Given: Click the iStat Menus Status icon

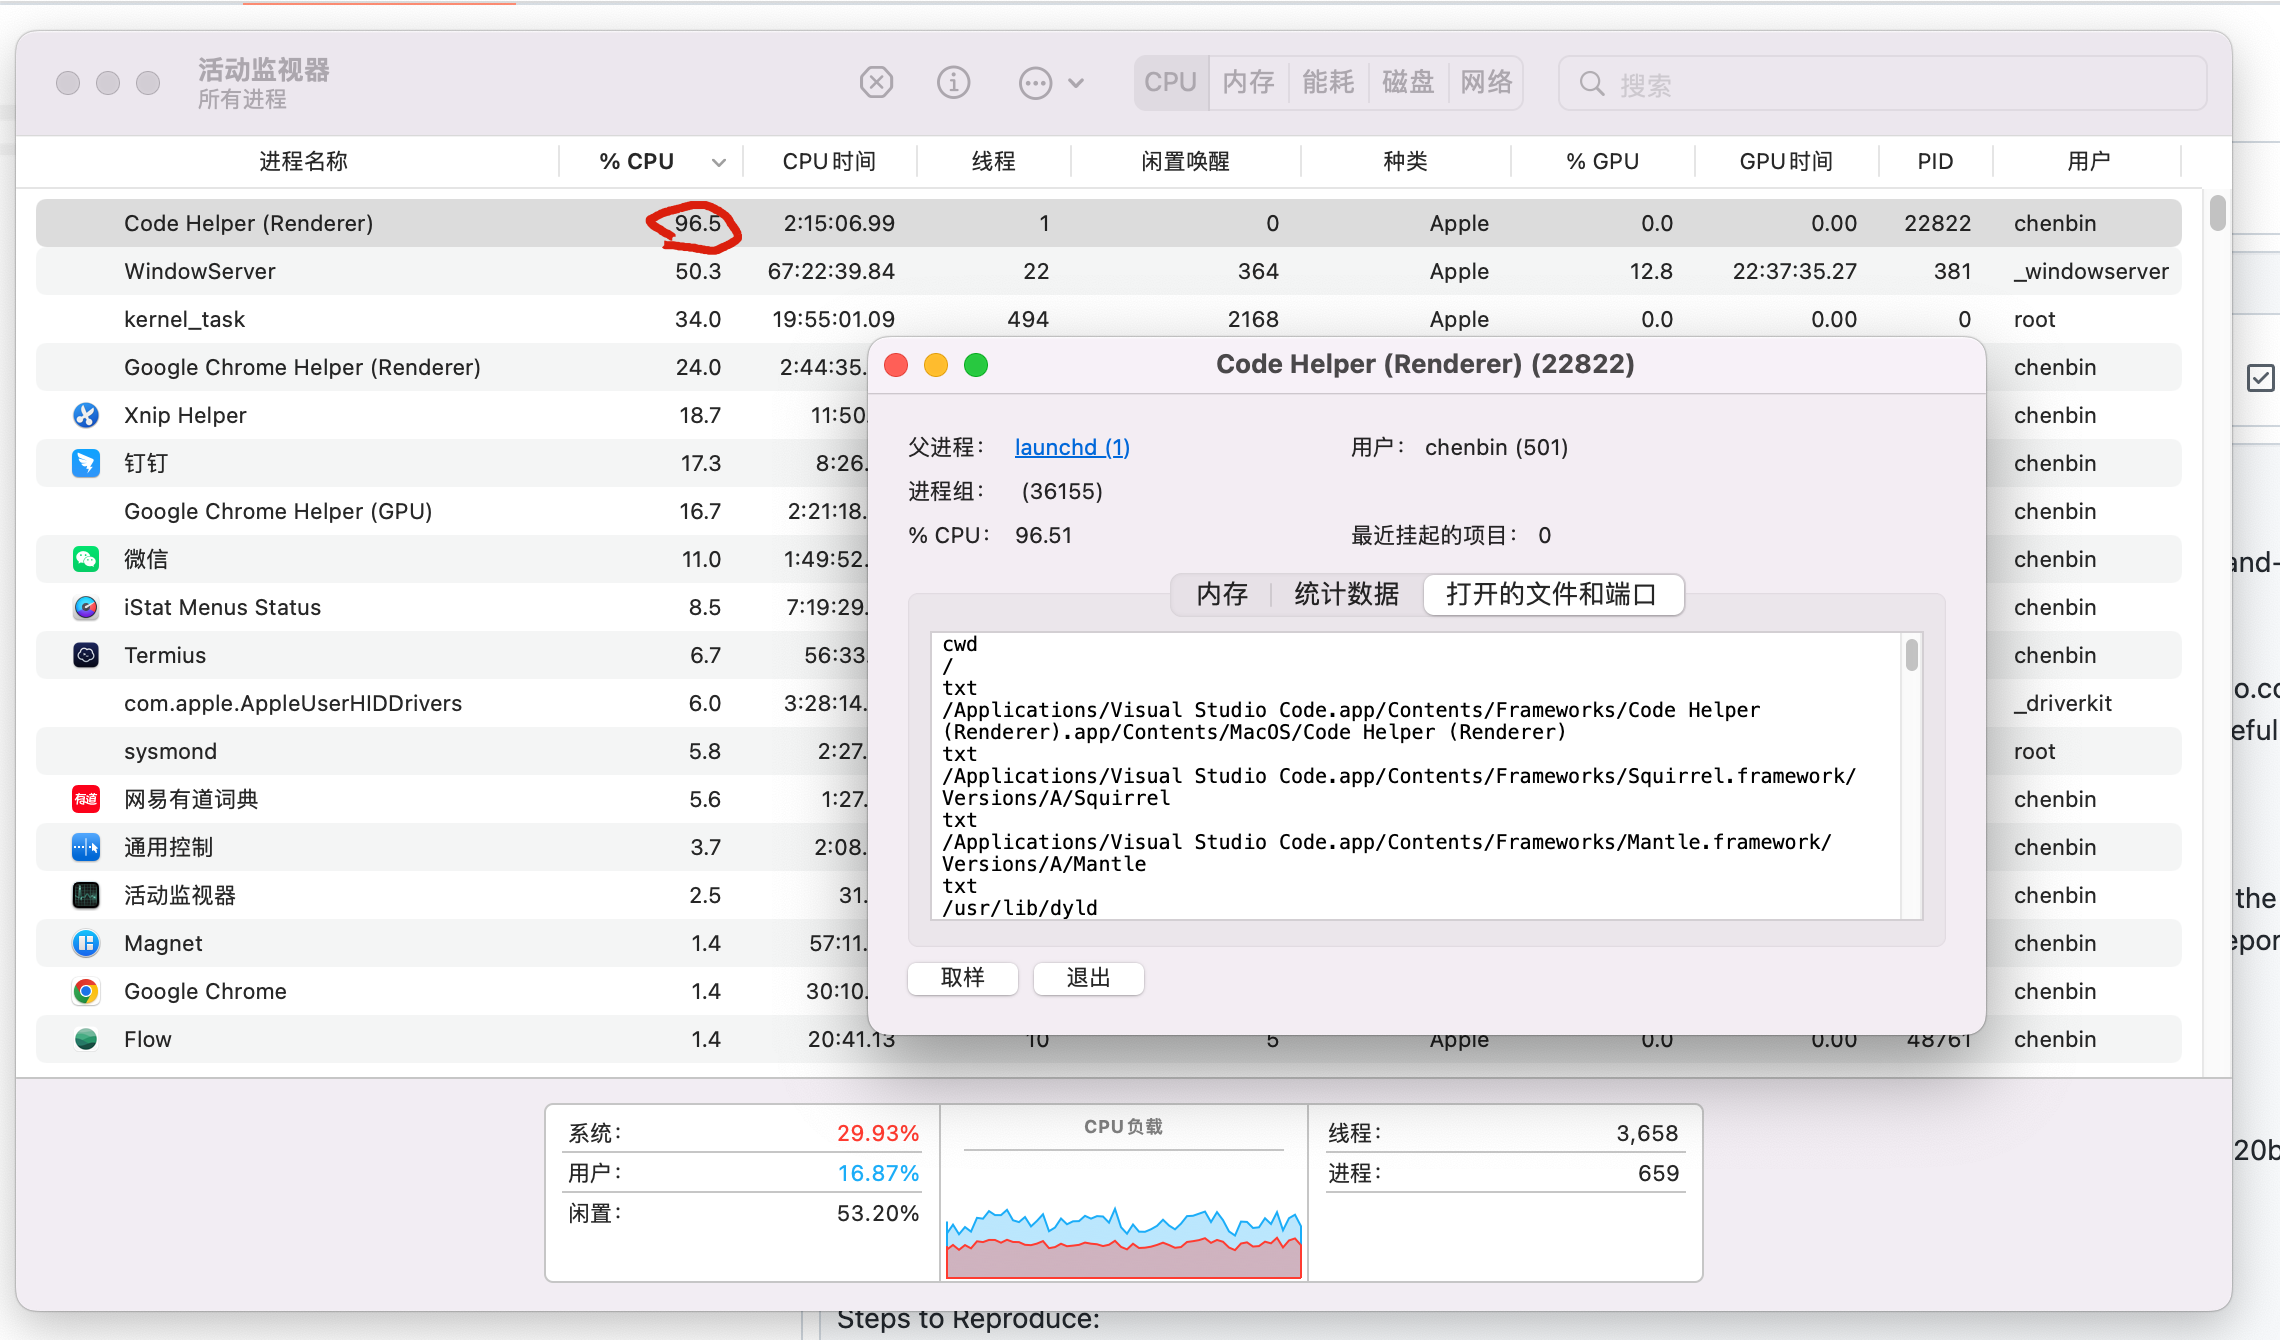Looking at the screenshot, I should click(86, 607).
